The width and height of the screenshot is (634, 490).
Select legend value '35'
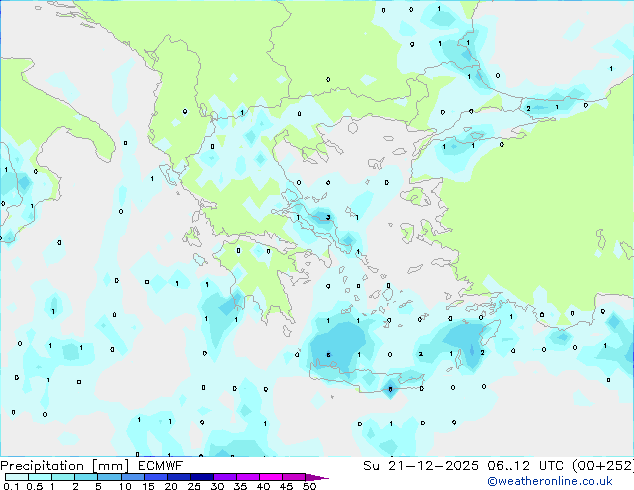[x=241, y=486]
